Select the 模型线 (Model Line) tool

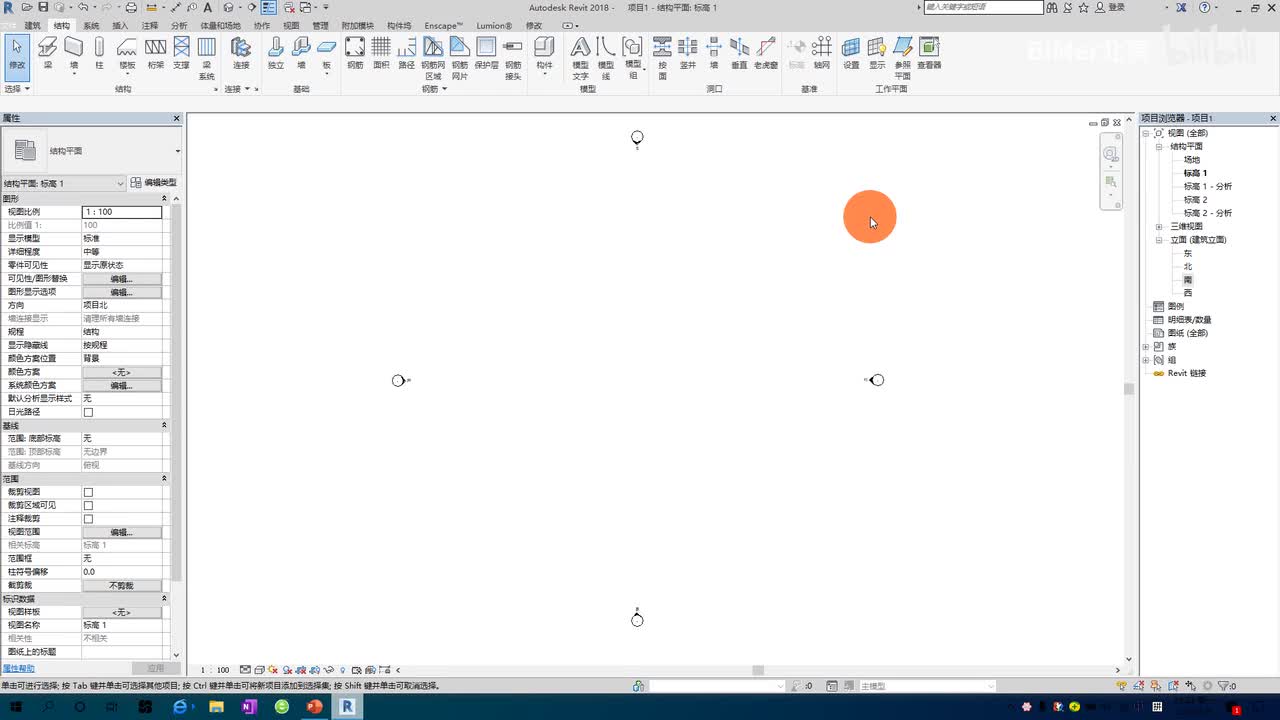point(606,58)
